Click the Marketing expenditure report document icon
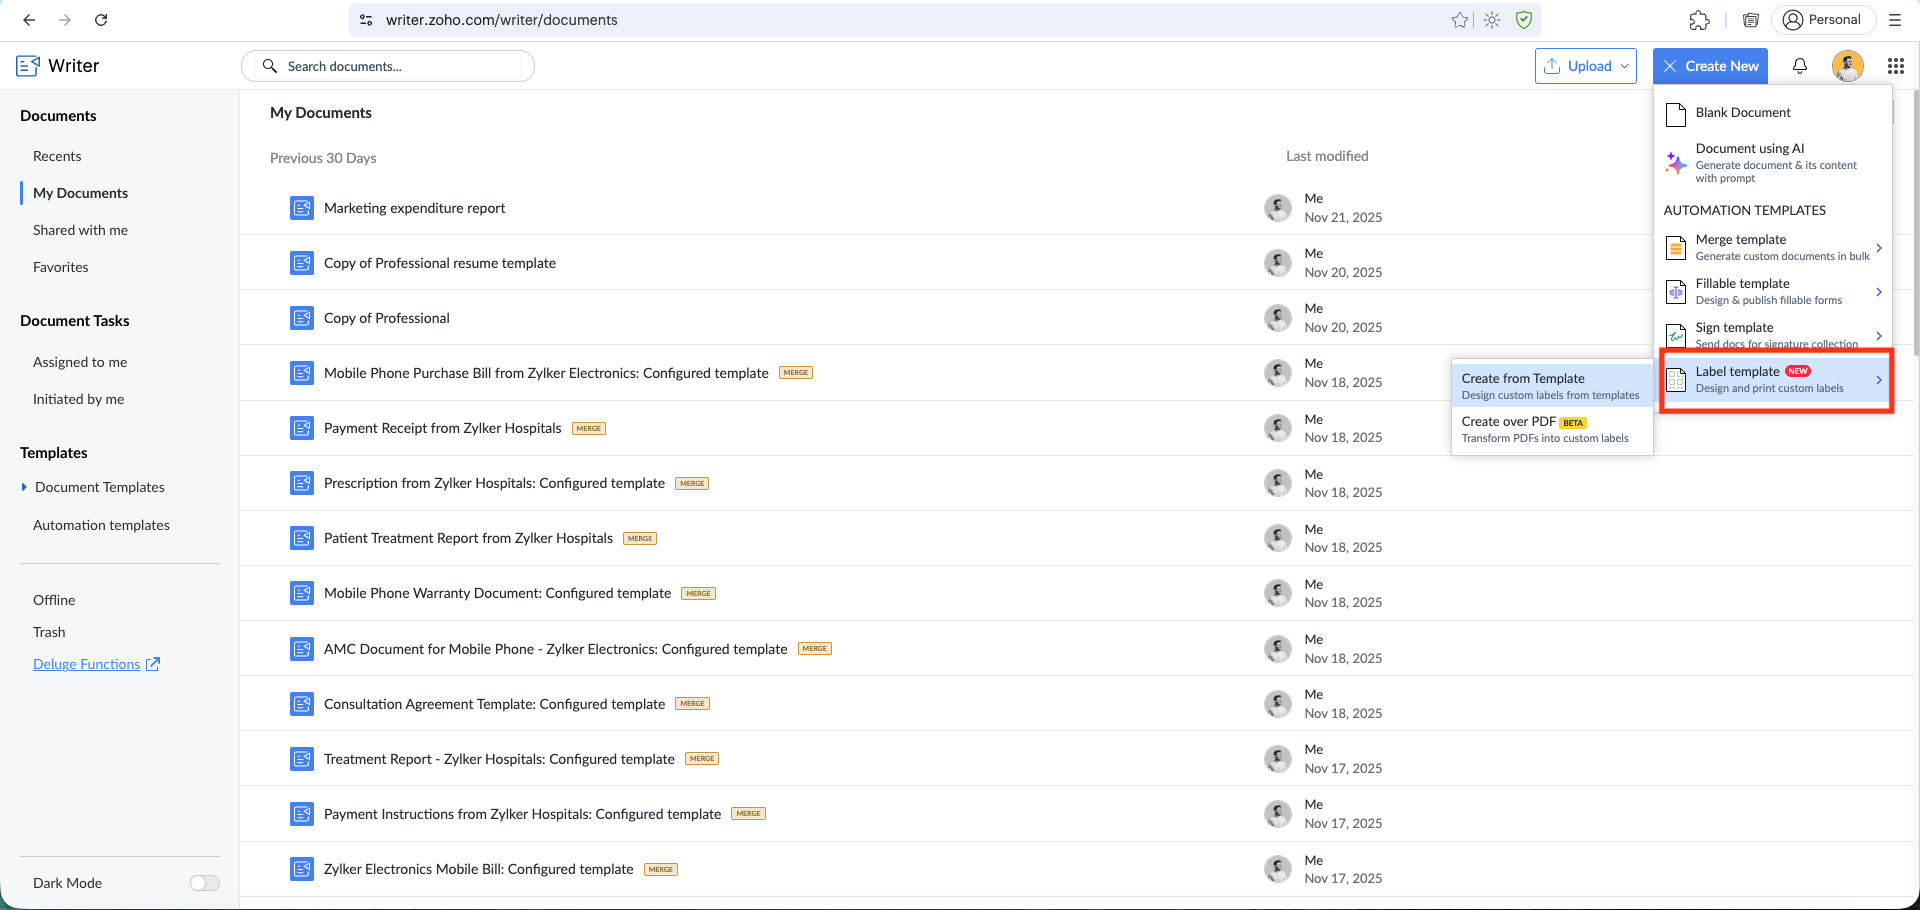This screenshot has width=1920, height=910. (x=301, y=208)
